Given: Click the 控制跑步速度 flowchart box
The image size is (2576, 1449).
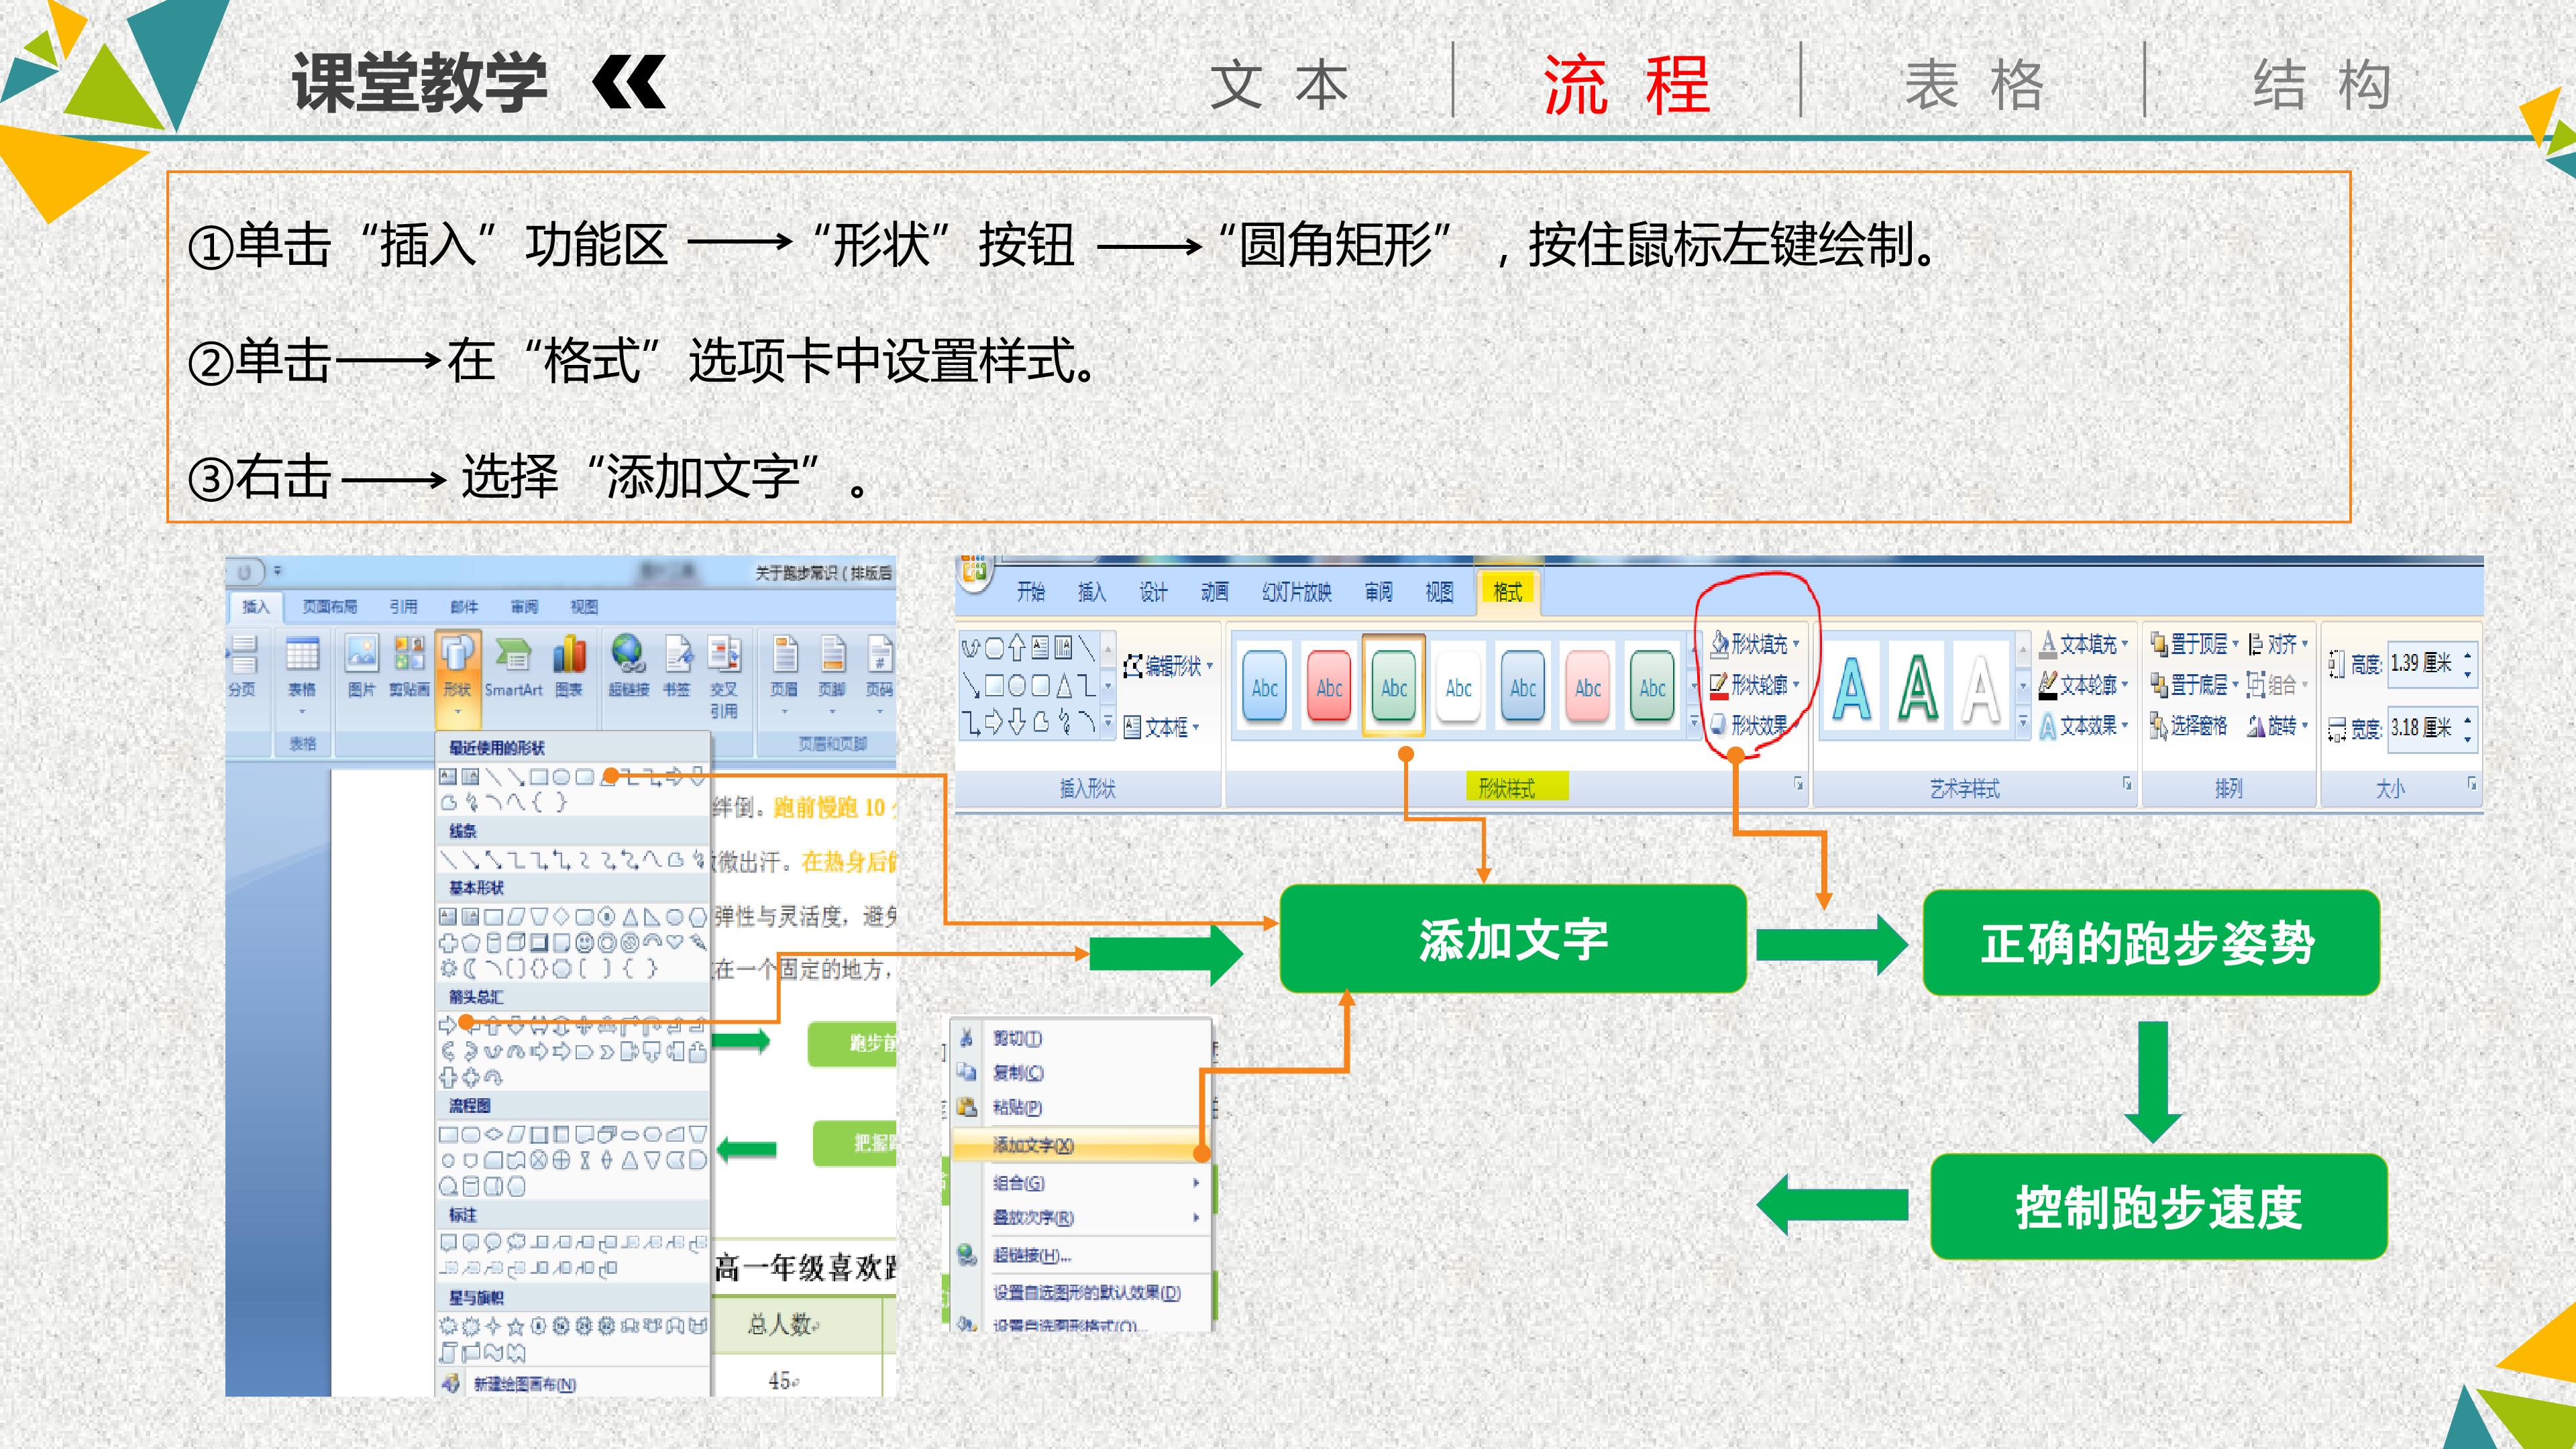Looking at the screenshot, I should (2158, 1207).
